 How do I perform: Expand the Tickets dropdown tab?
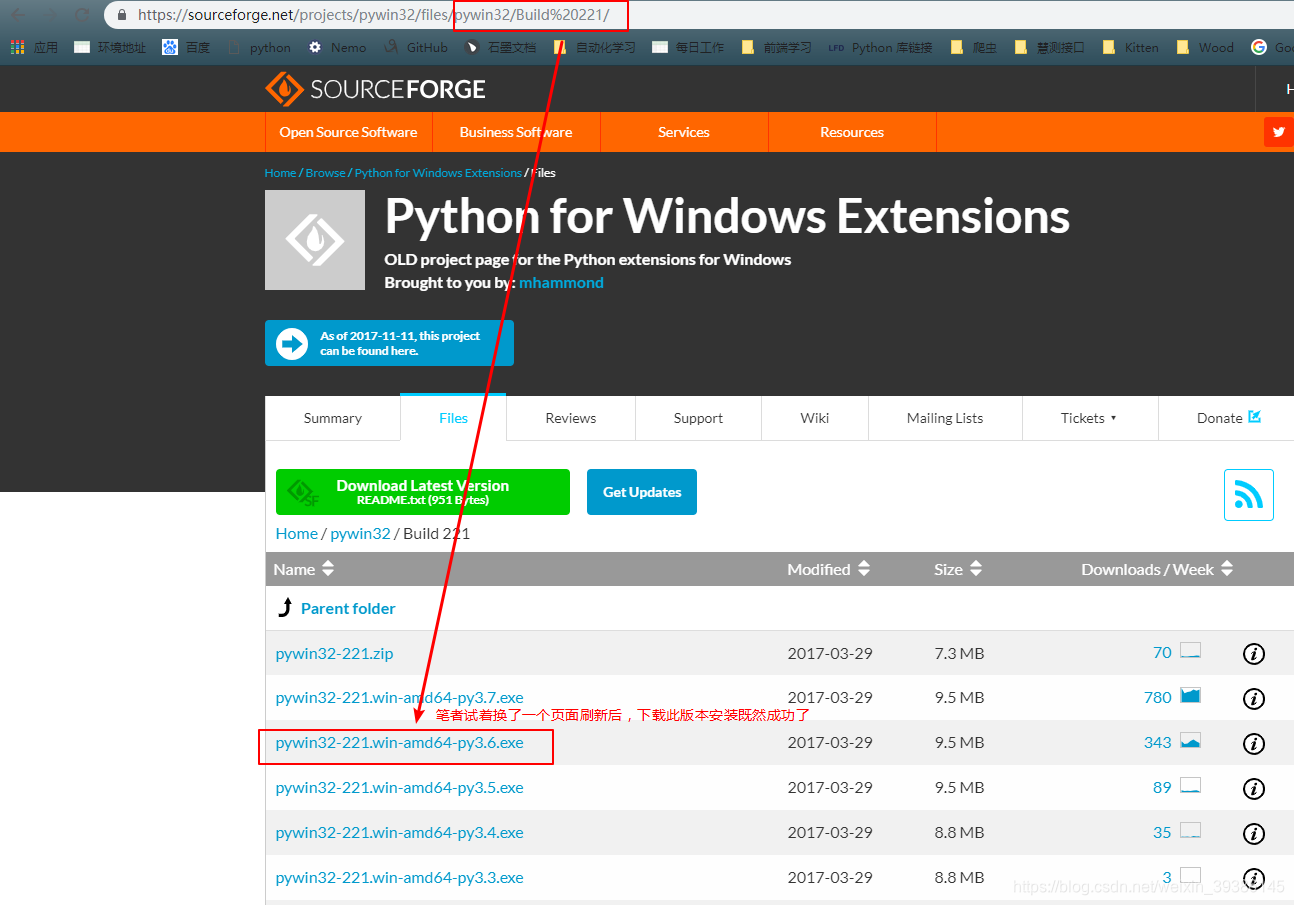(x=1089, y=418)
